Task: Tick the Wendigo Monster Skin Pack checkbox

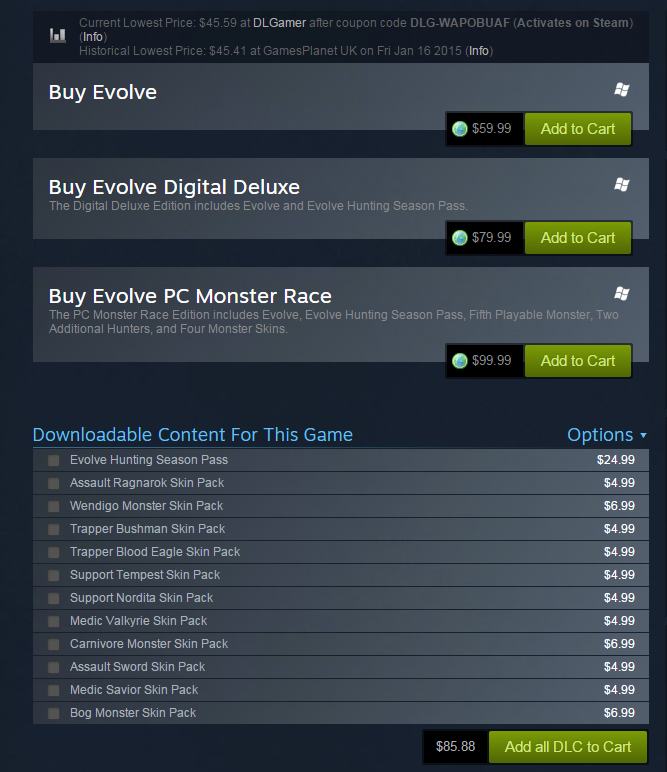Action: (x=54, y=506)
